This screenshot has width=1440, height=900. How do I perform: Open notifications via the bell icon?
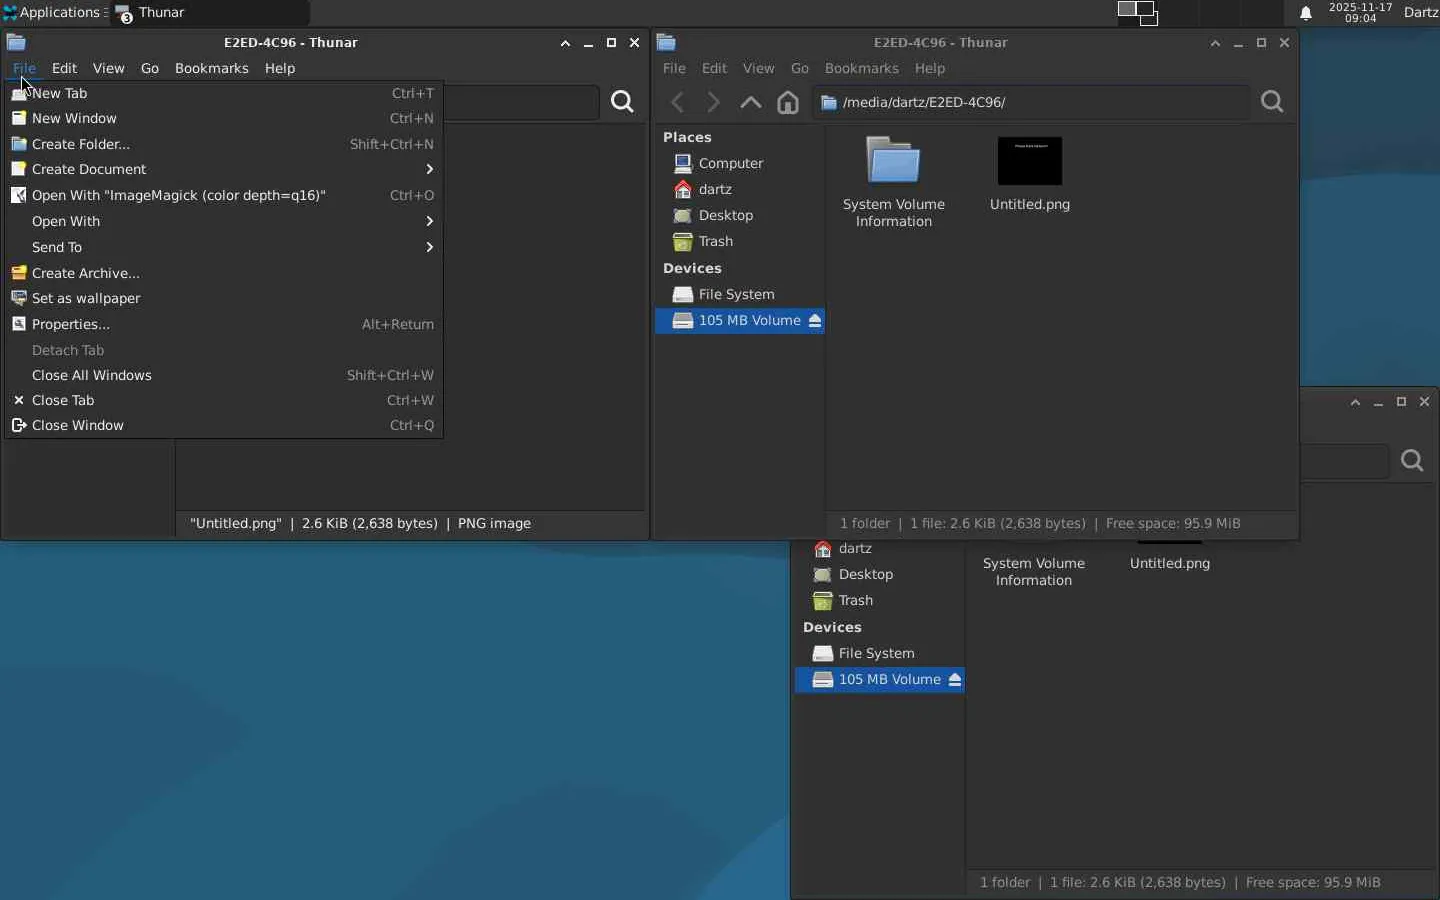pyautogui.click(x=1306, y=13)
